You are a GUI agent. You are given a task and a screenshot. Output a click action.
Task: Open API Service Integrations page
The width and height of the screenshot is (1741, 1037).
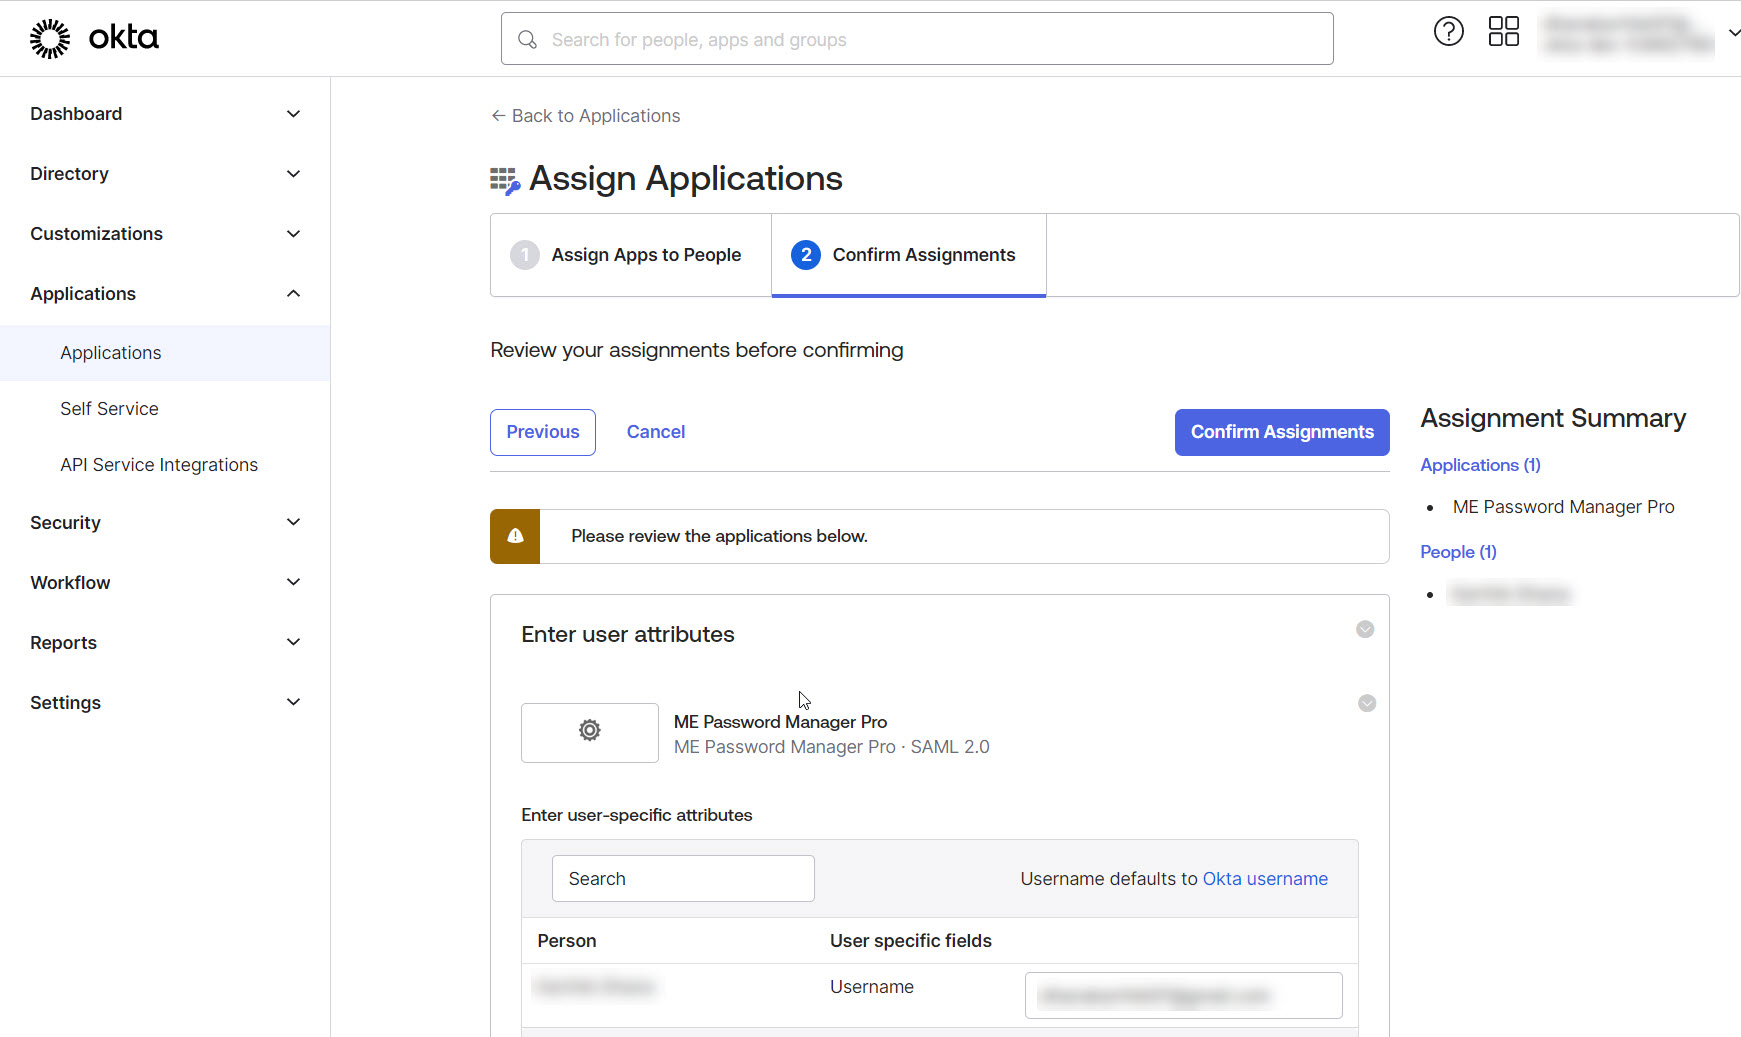[x=159, y=465]
